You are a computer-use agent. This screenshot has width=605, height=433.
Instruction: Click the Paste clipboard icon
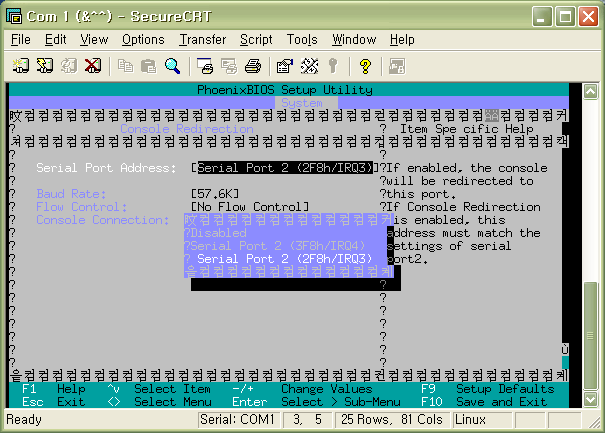coord(149,66)
